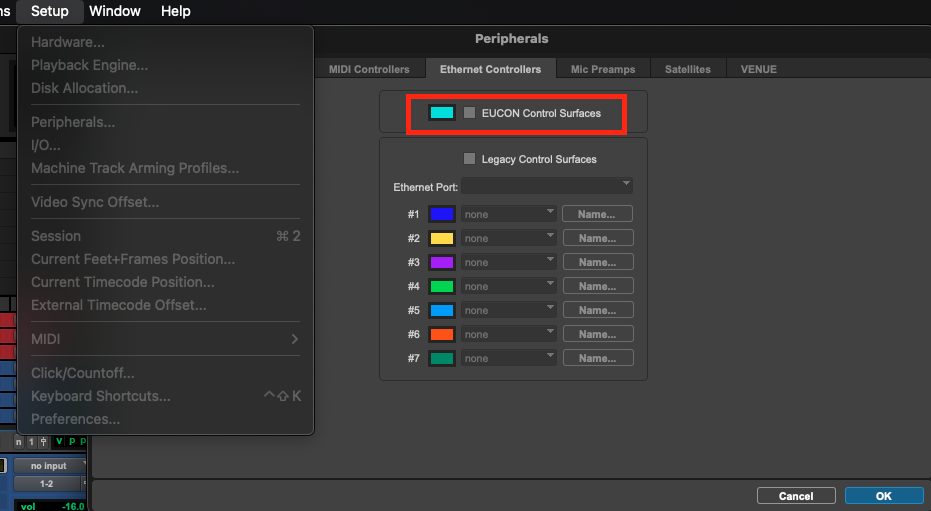Open the Satellites tab
The height and width of the screenshot is (511, 931).
tap(688, 69)
